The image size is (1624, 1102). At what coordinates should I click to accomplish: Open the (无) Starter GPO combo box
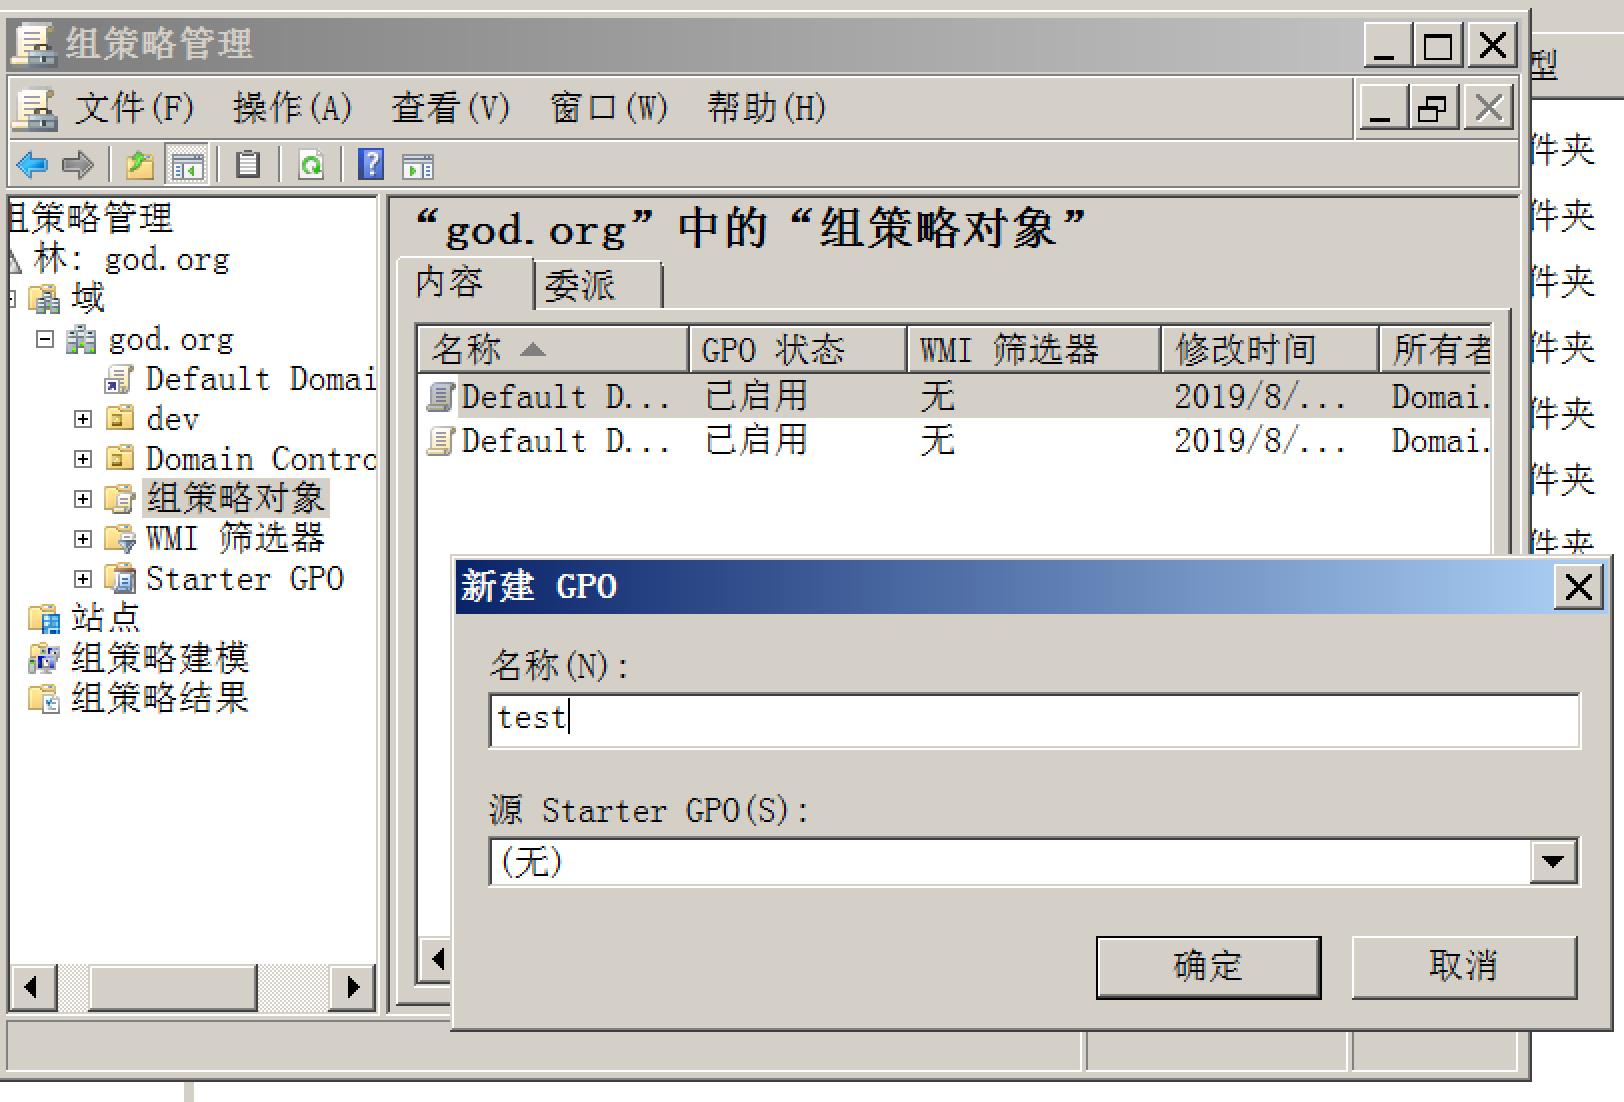click(1034, 861)
